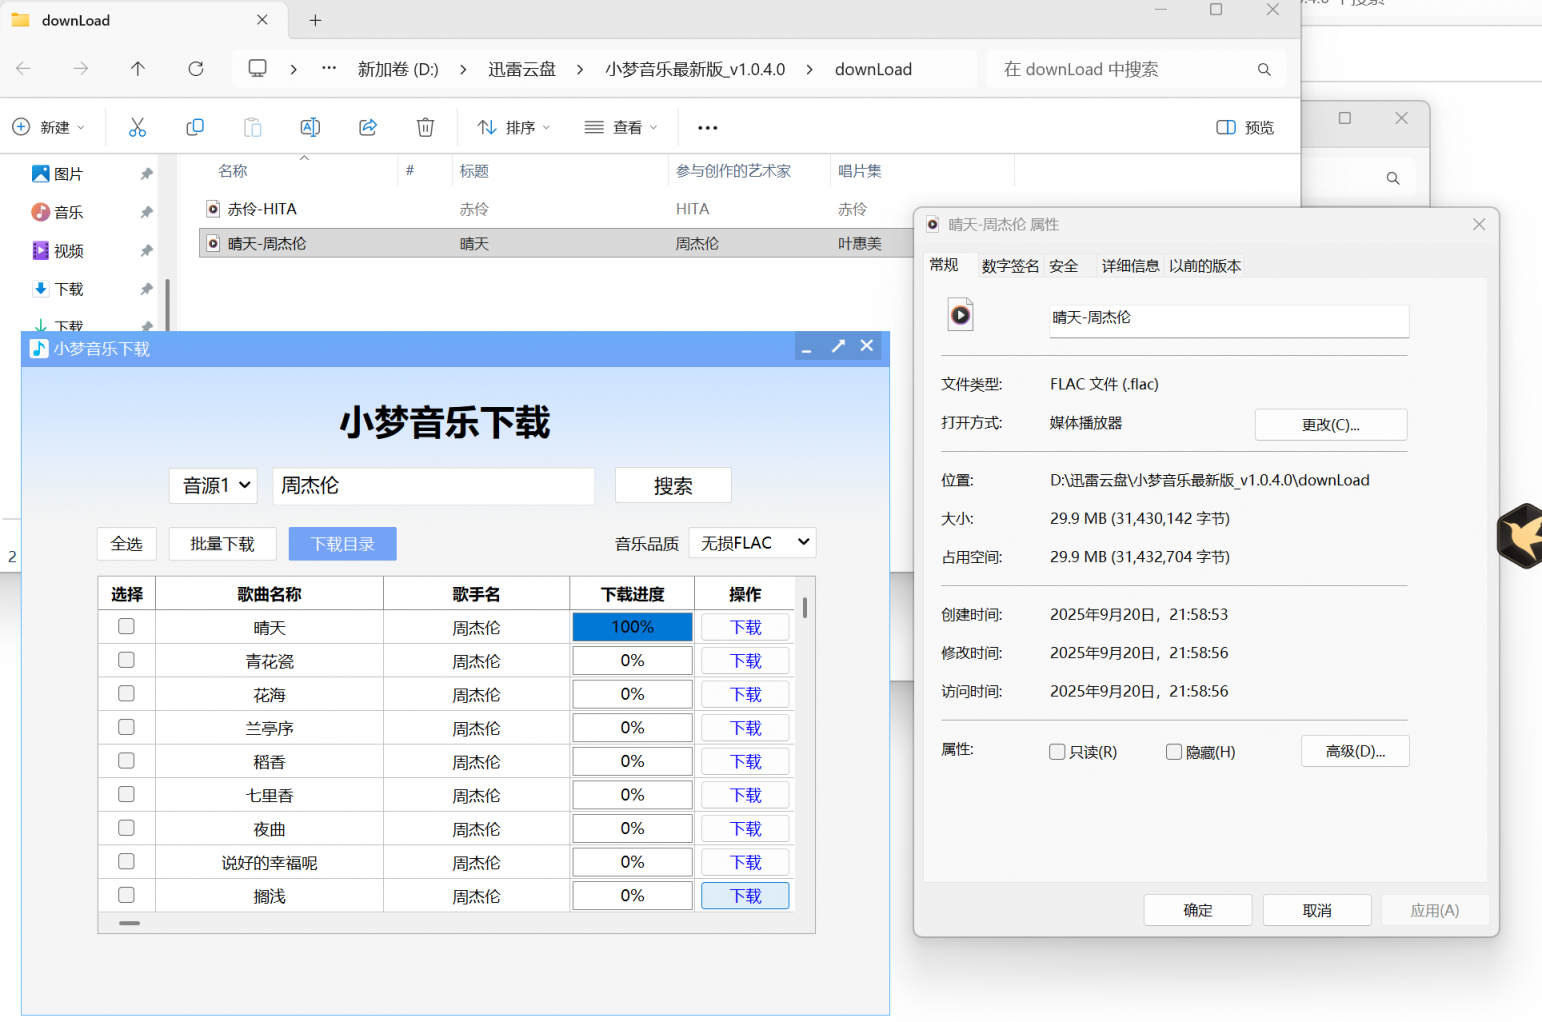The image size is (1542, 1022).
Task: Click the 100% progress bar for 晴天
Action: point(632,627)
